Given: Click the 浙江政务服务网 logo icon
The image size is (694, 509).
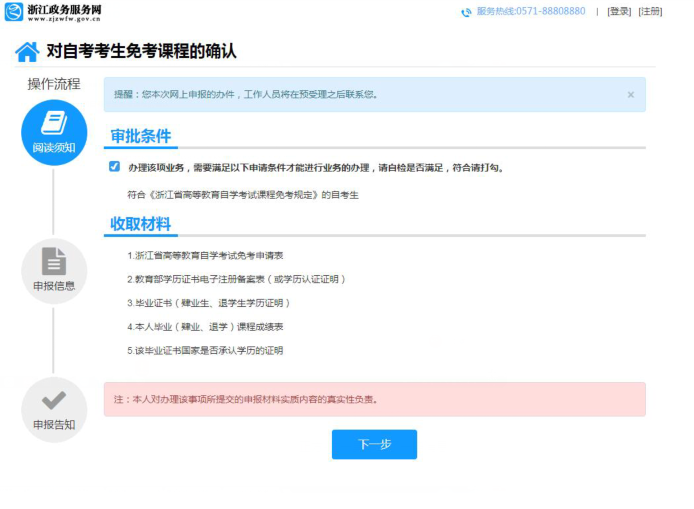Looking at the screenshot, I should pos(14,12).
